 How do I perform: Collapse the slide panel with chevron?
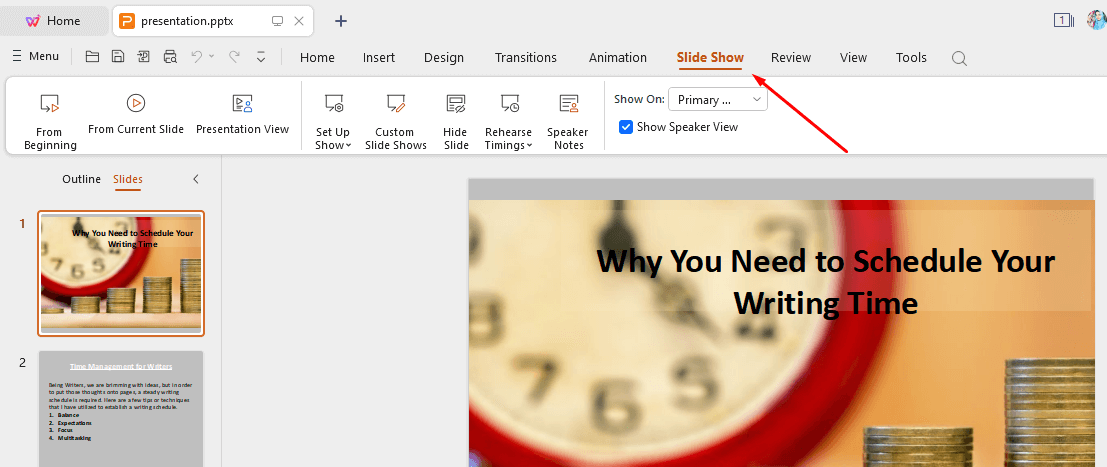(x=196, y=179)
